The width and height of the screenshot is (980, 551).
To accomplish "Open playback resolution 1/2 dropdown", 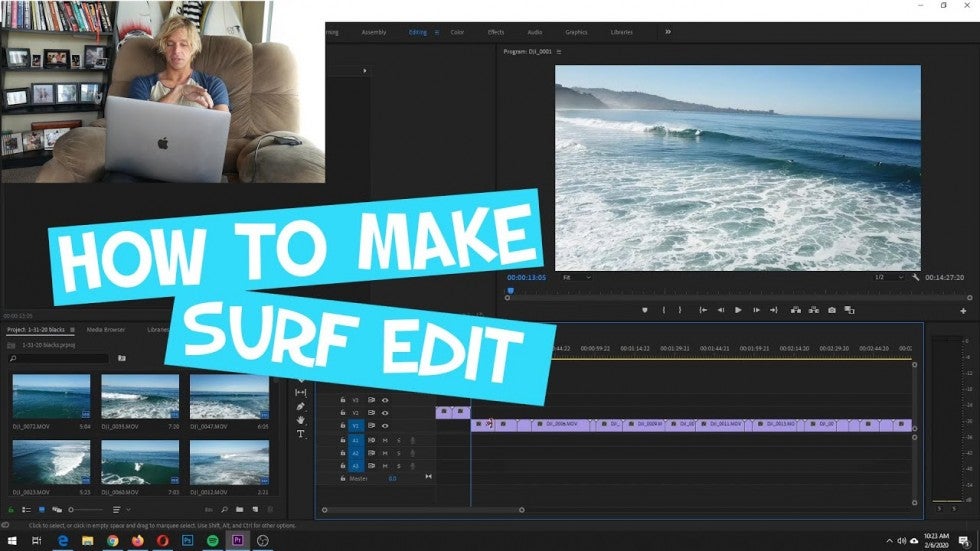I will (889, 277).
